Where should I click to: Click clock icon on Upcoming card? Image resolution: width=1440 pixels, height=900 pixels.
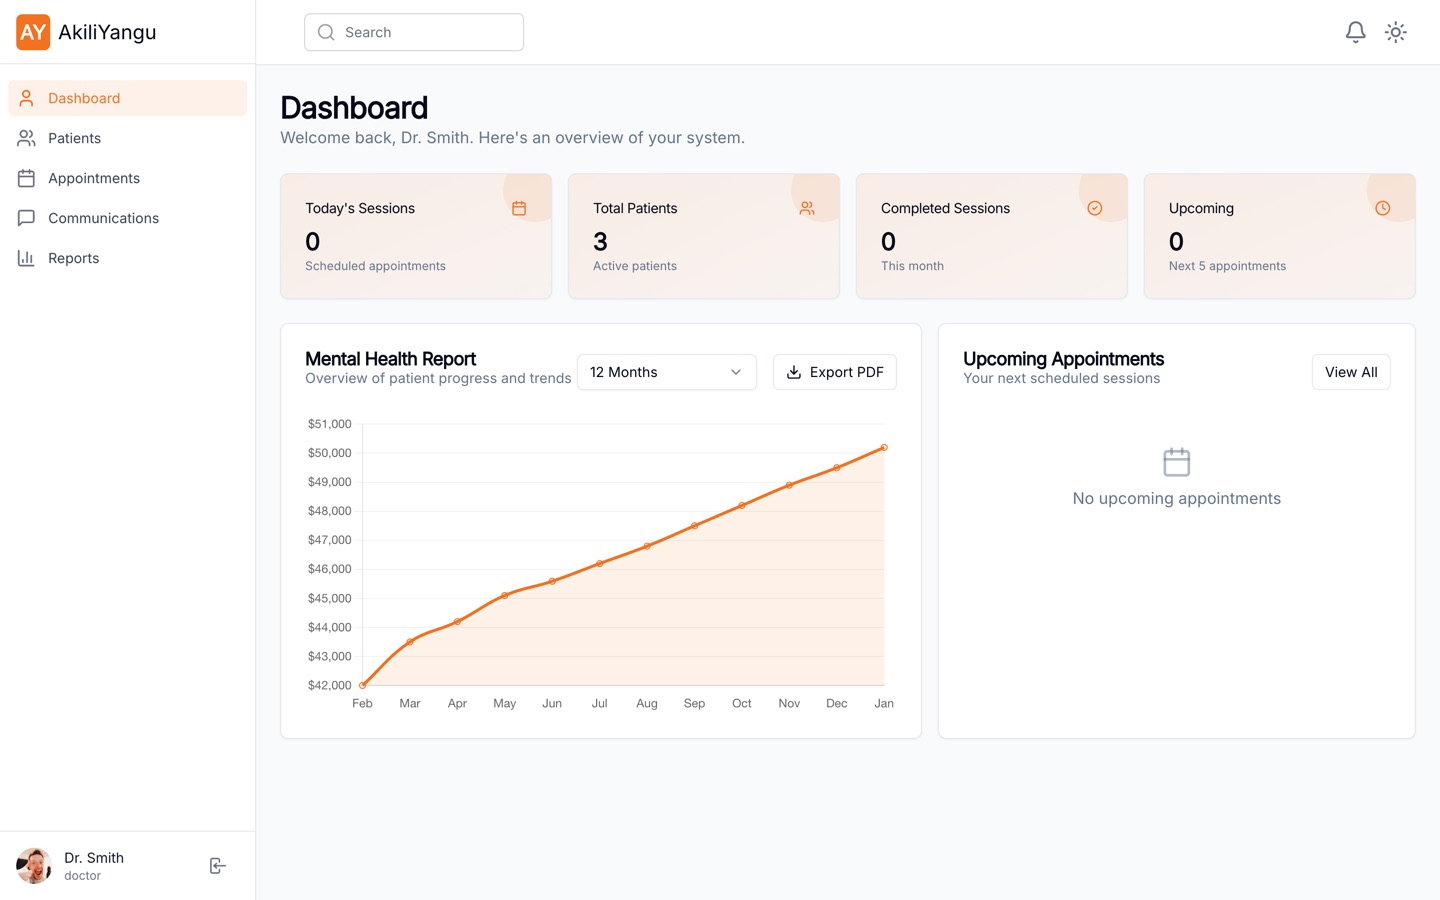pyautogui.click(x=1383, y=208)
